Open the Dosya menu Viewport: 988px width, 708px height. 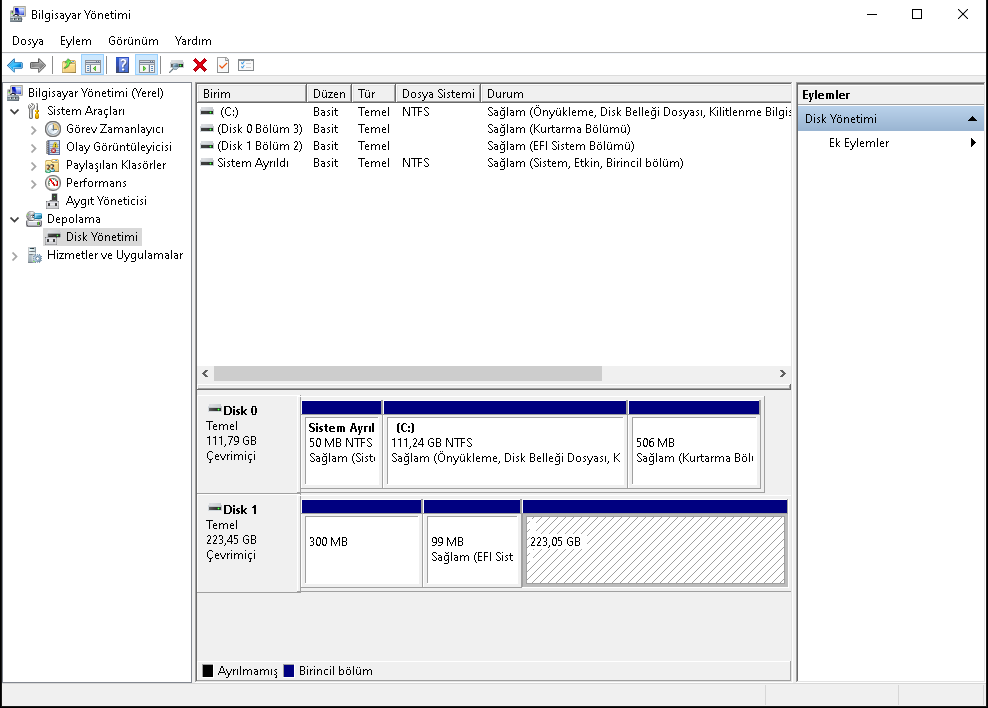[28, 41]
